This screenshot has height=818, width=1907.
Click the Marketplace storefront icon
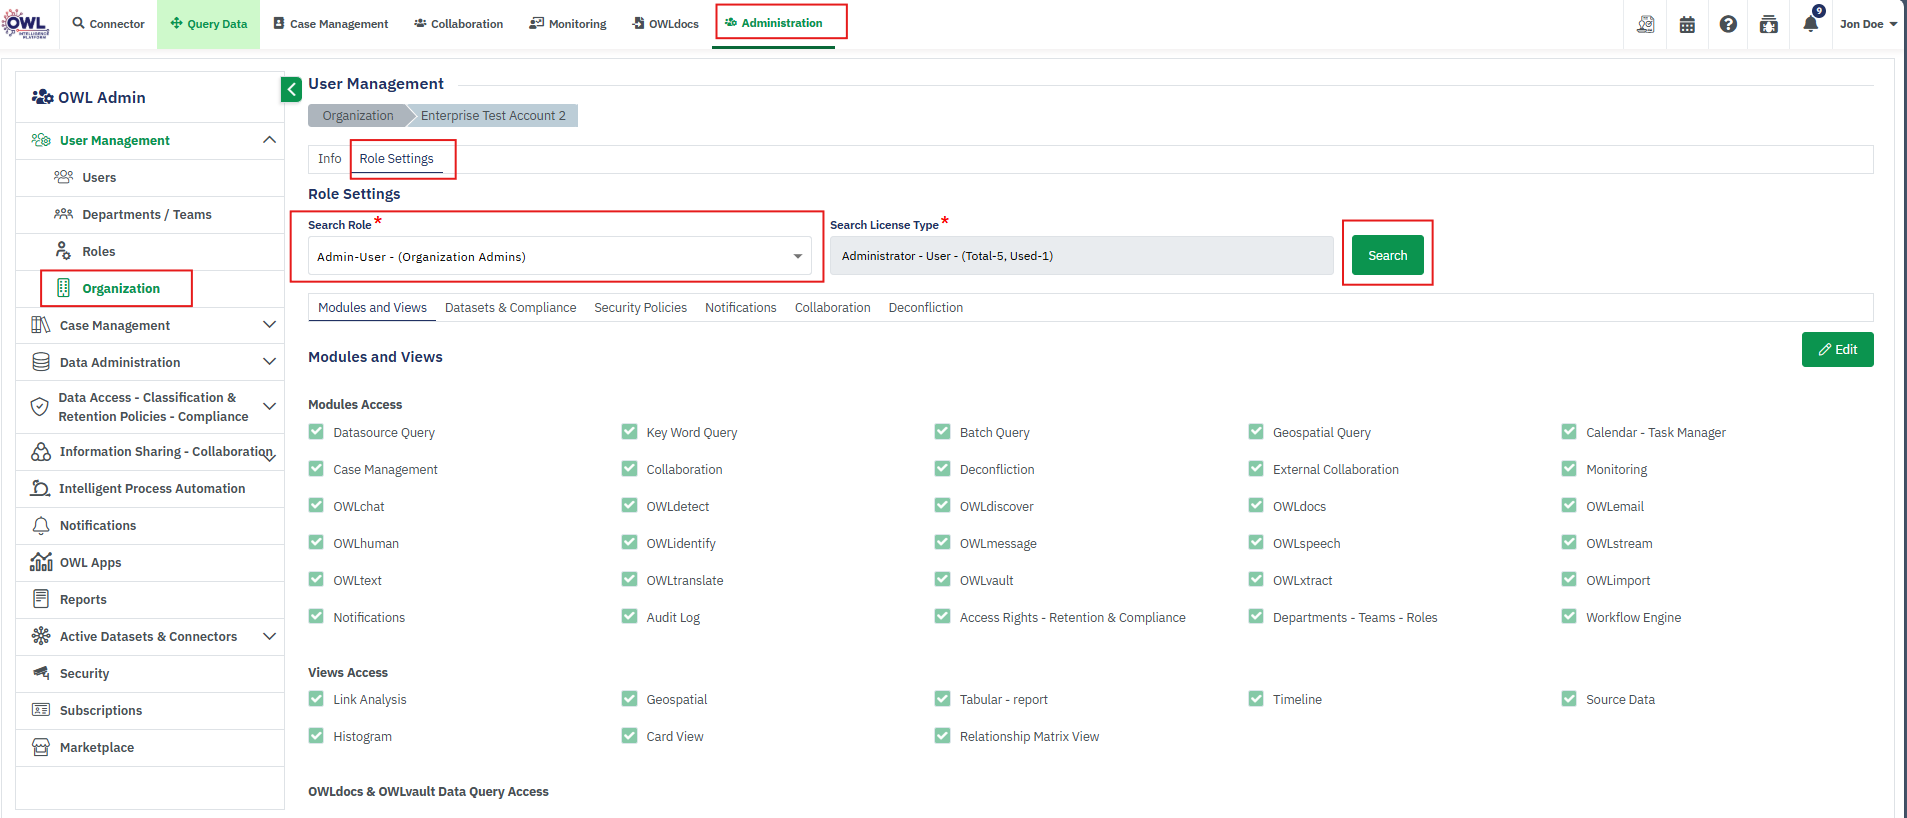[x=41, y=747]
